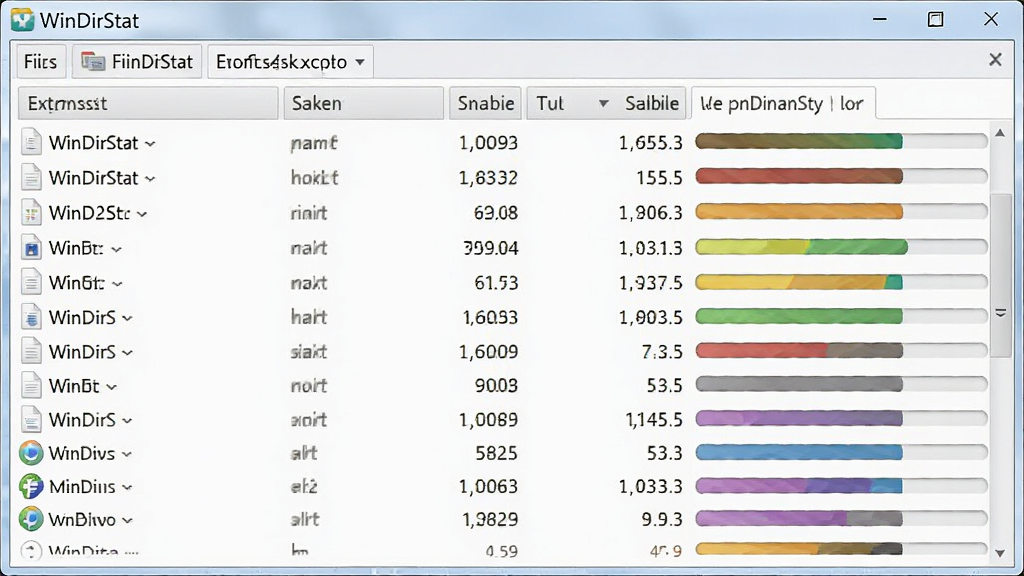Click file icon of WinDirS row showing 1,0089
The height and width of the screenshot is (576, 1024).
coord(31,419)
